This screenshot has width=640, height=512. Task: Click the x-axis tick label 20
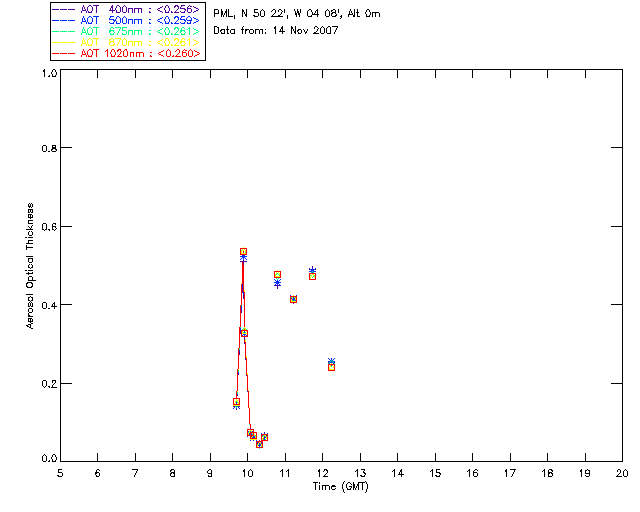622,473
